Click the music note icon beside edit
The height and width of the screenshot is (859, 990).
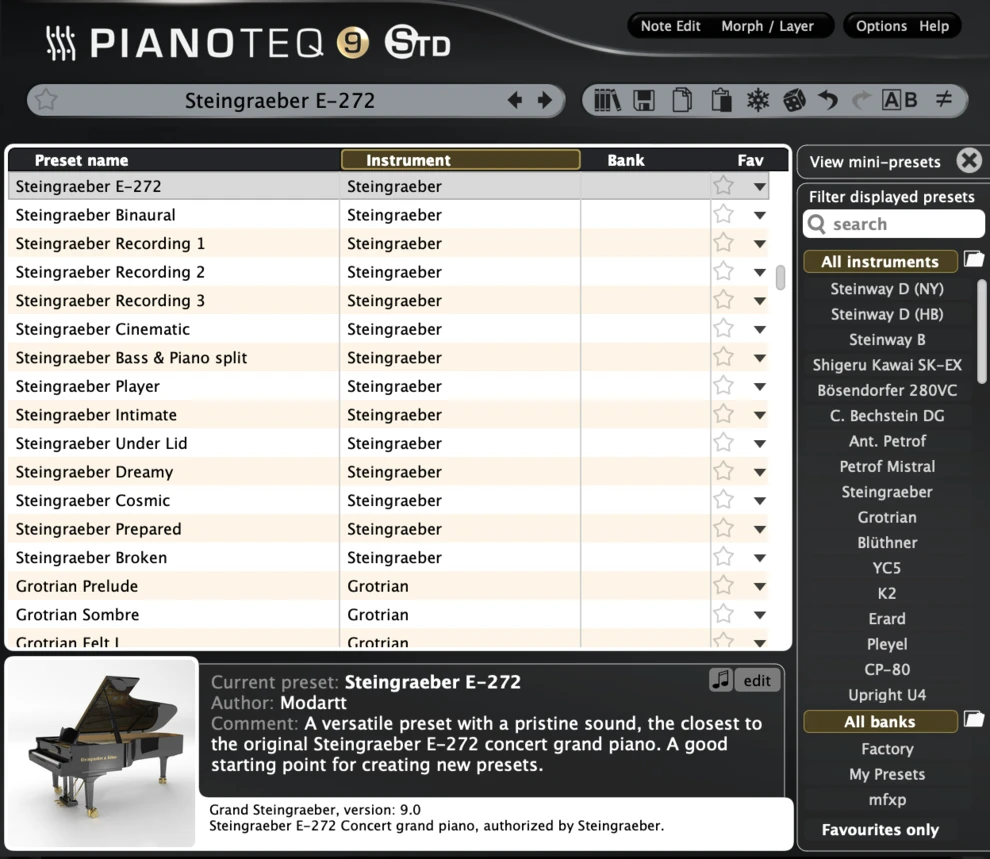point(720,680)
